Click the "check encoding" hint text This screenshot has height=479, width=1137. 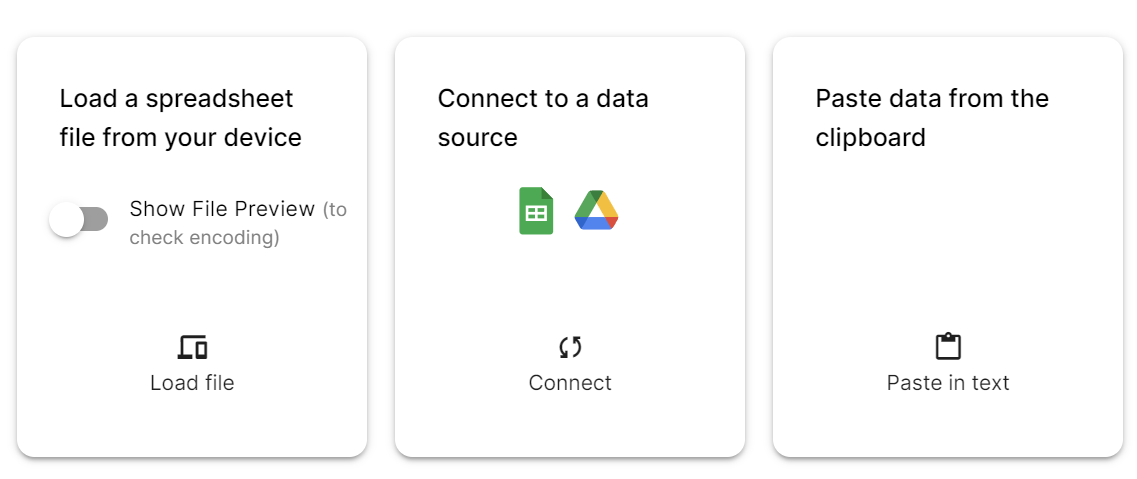point(204,238)
